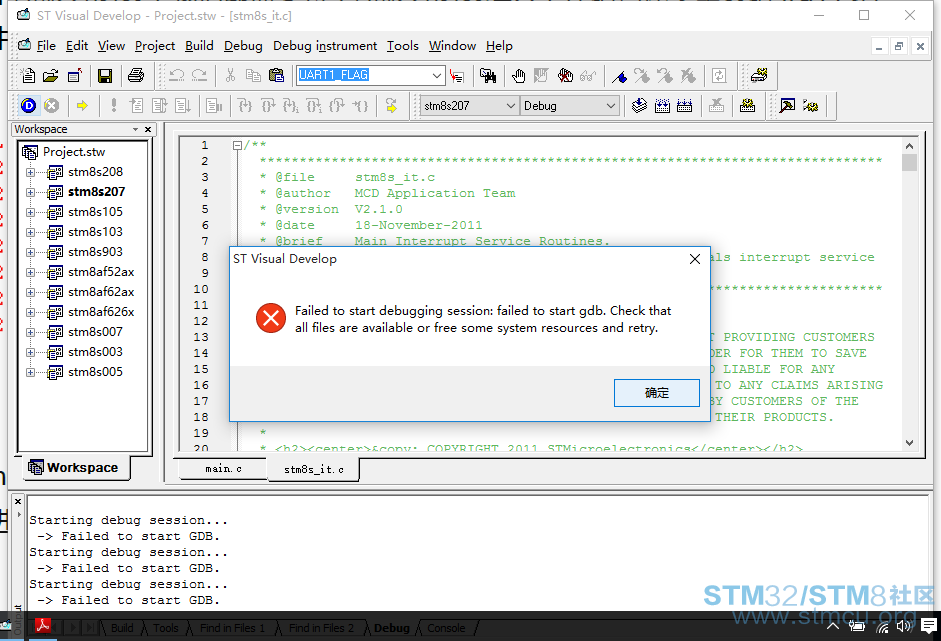This screenshot has width=941, height=641.
Task: Click the Find in Files binoculars icon
Action: point(488,76)
